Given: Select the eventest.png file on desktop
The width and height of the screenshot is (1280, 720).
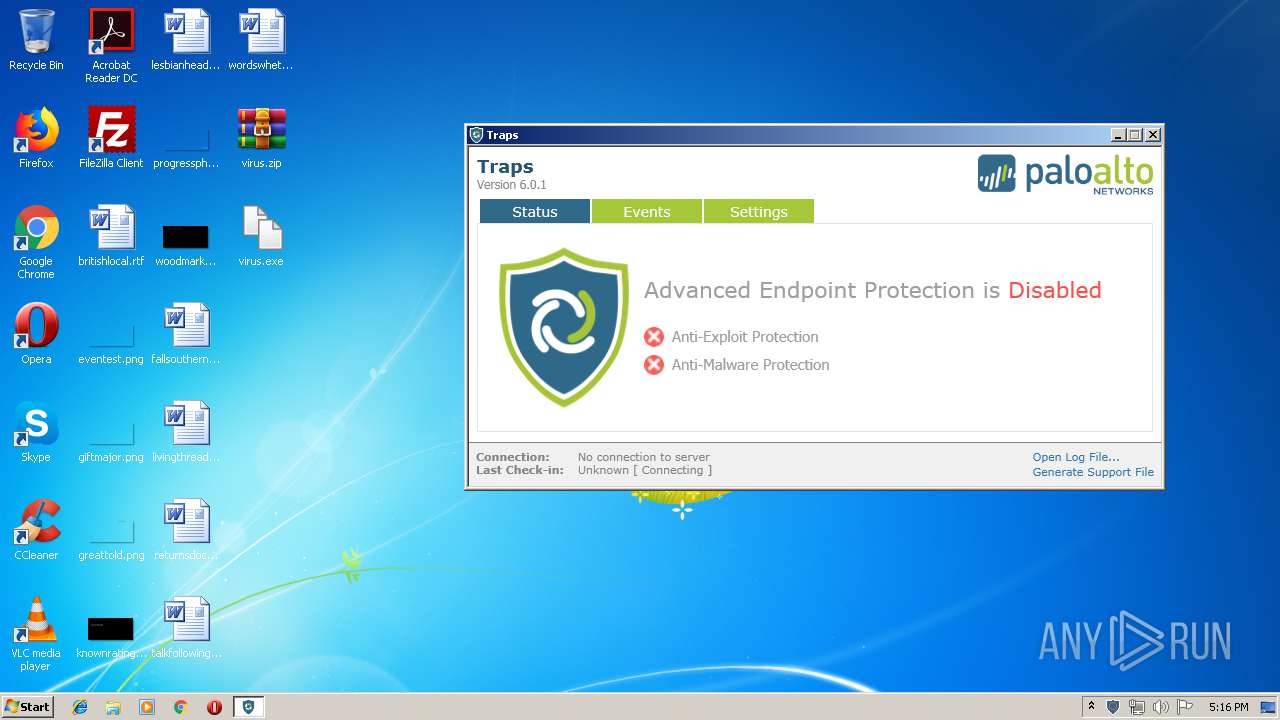Looking at the screenshot, I should pos(111,341).
